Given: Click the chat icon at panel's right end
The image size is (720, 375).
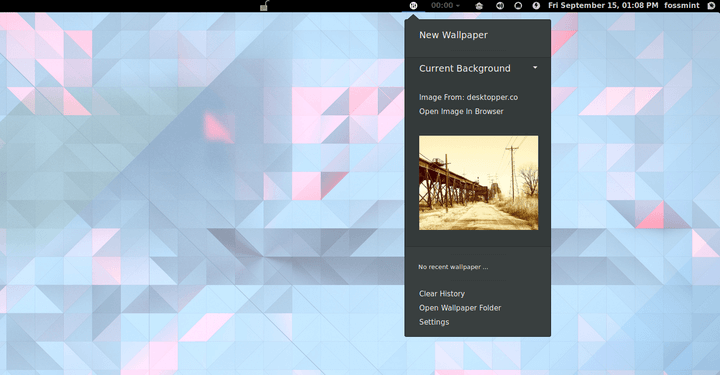Looking at the screenshot, I should point(711,6).
